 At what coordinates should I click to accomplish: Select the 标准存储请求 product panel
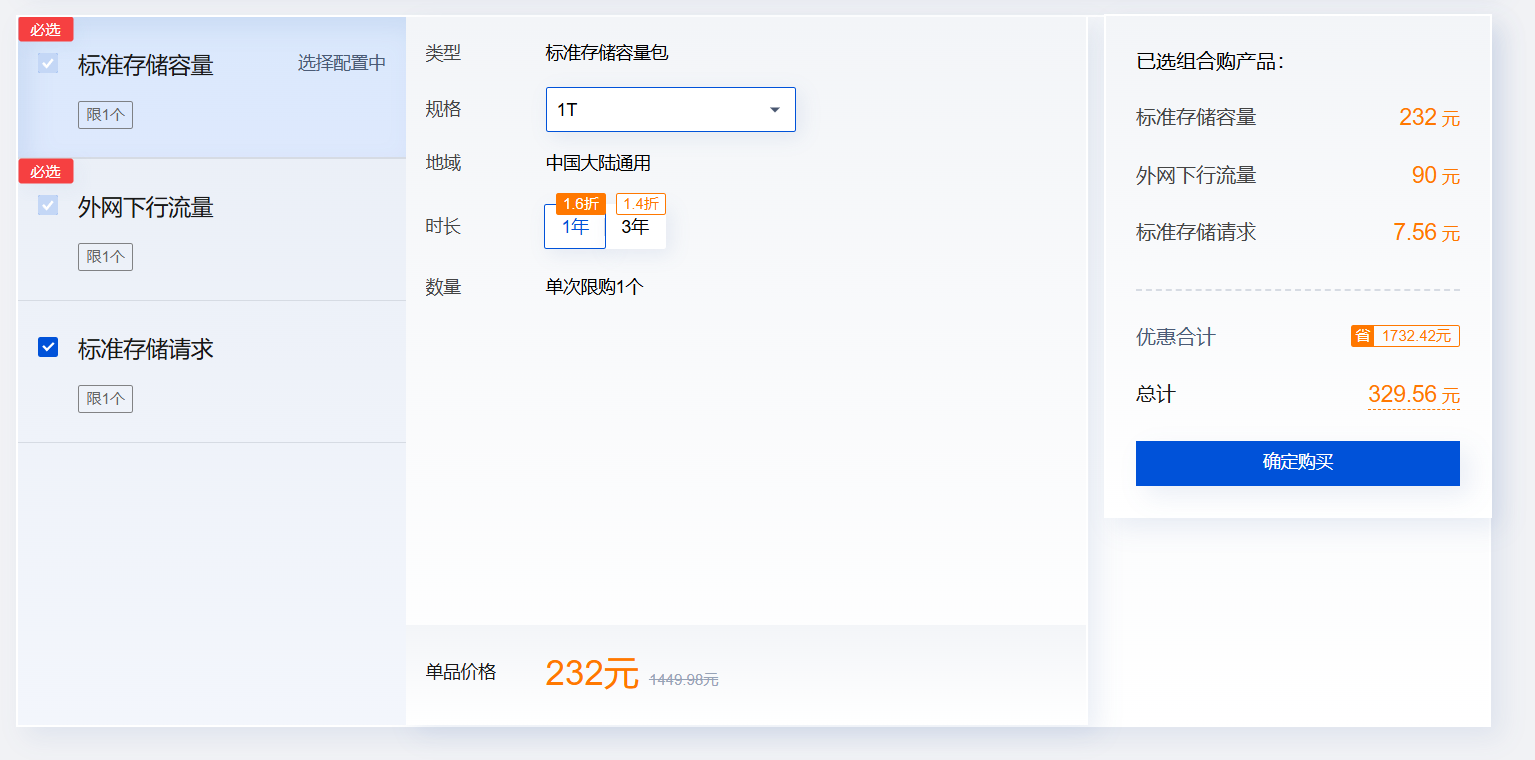pyautogui.click(x=210, y=372)
